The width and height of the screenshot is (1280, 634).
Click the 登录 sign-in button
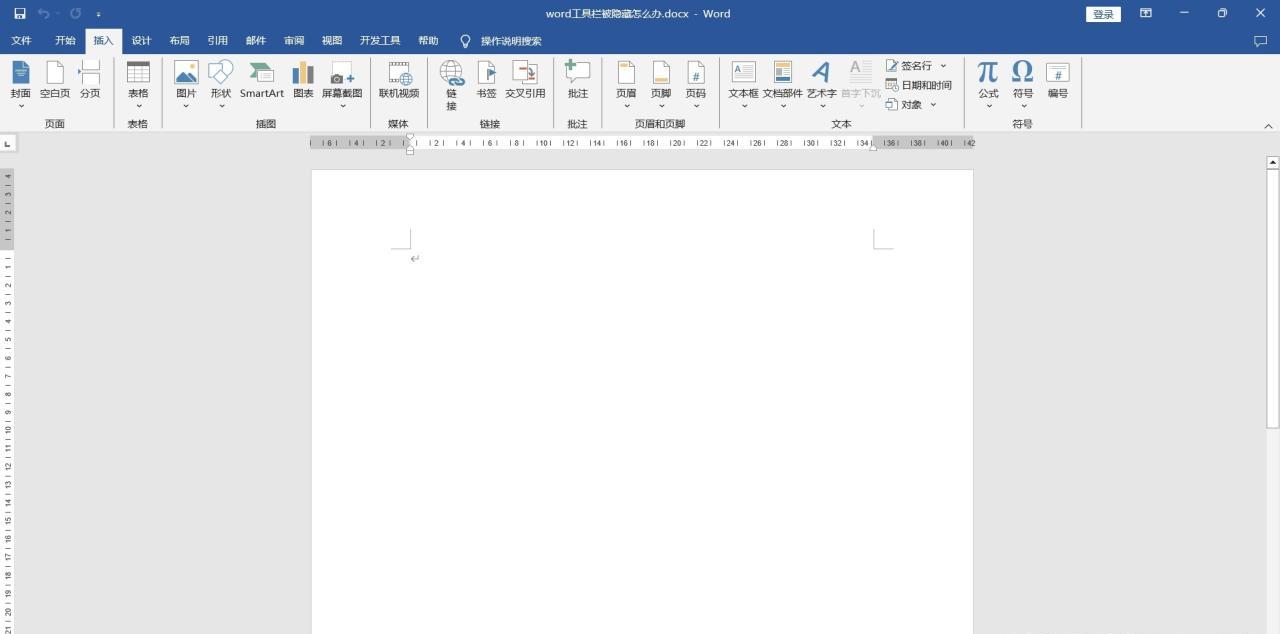pyautogui.click(x=1103, y=14)
